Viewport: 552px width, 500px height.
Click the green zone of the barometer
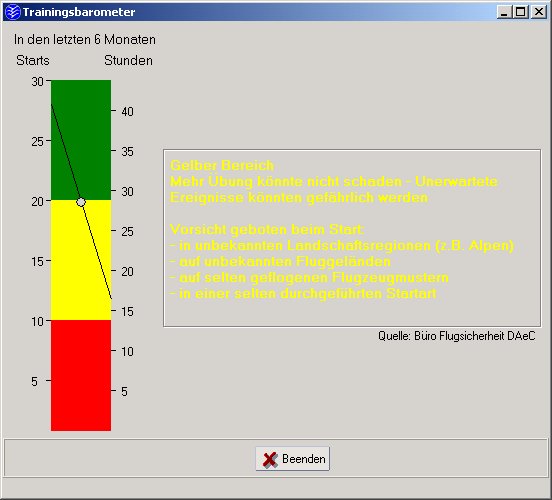81,140
